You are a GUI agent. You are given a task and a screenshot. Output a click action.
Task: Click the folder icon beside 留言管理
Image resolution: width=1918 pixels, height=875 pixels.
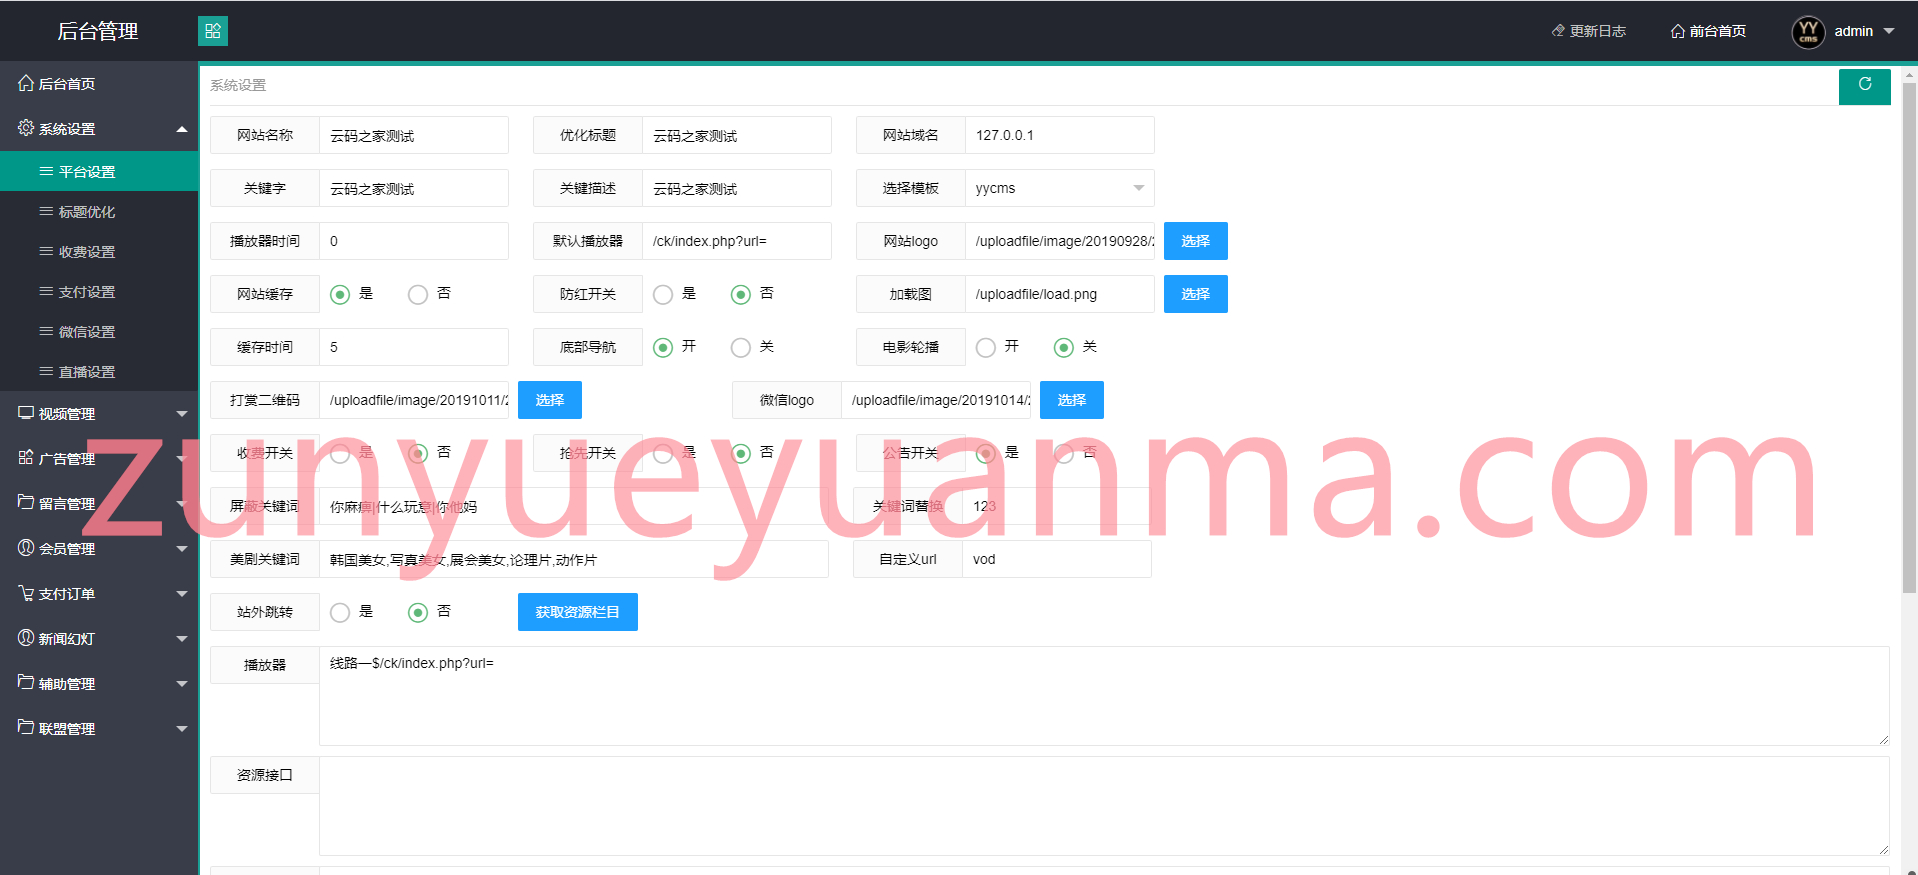[x=26, y=502]
